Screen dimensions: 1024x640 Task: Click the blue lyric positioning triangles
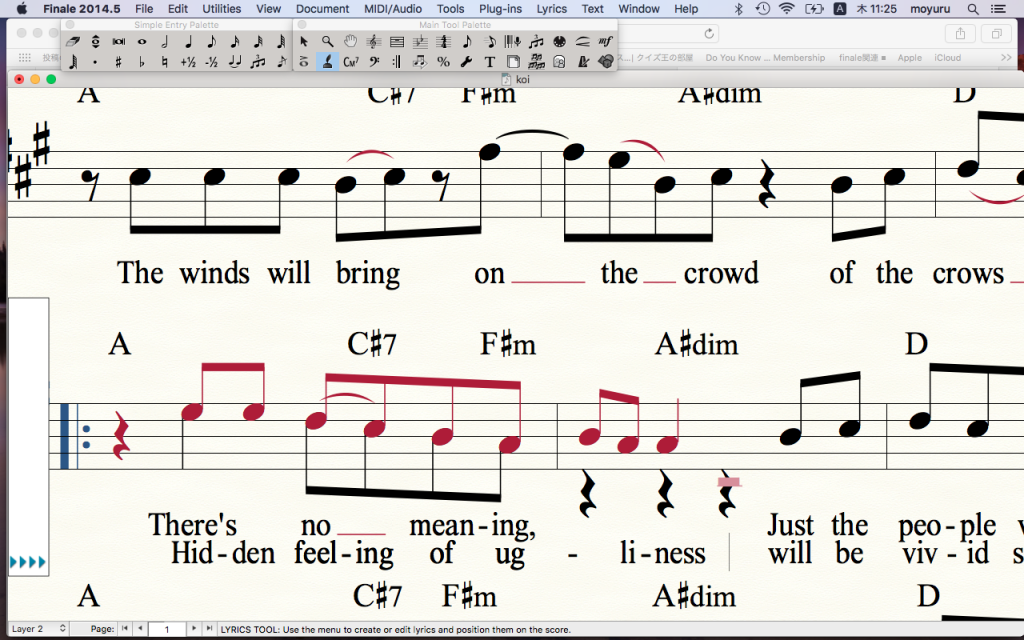tap(28, 562)
